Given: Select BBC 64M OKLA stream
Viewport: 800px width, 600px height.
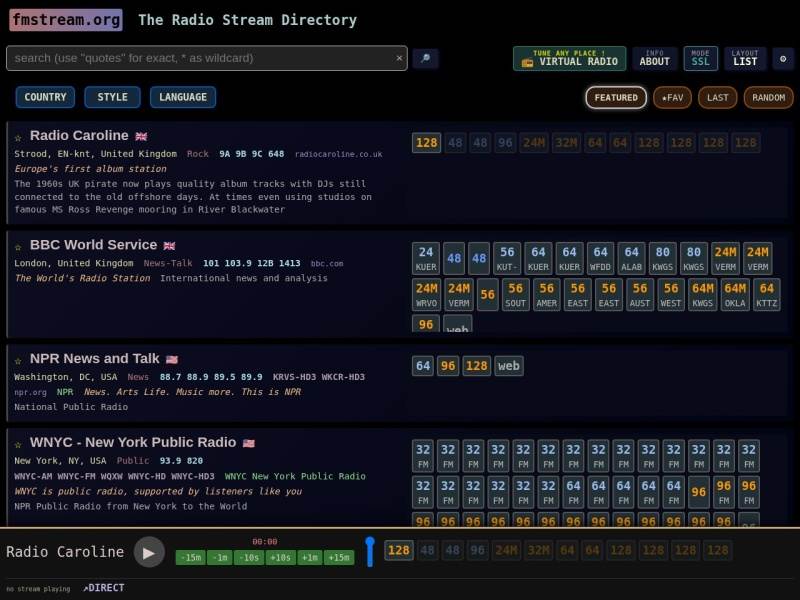Looking at the screenshot, I should [735, 294].
